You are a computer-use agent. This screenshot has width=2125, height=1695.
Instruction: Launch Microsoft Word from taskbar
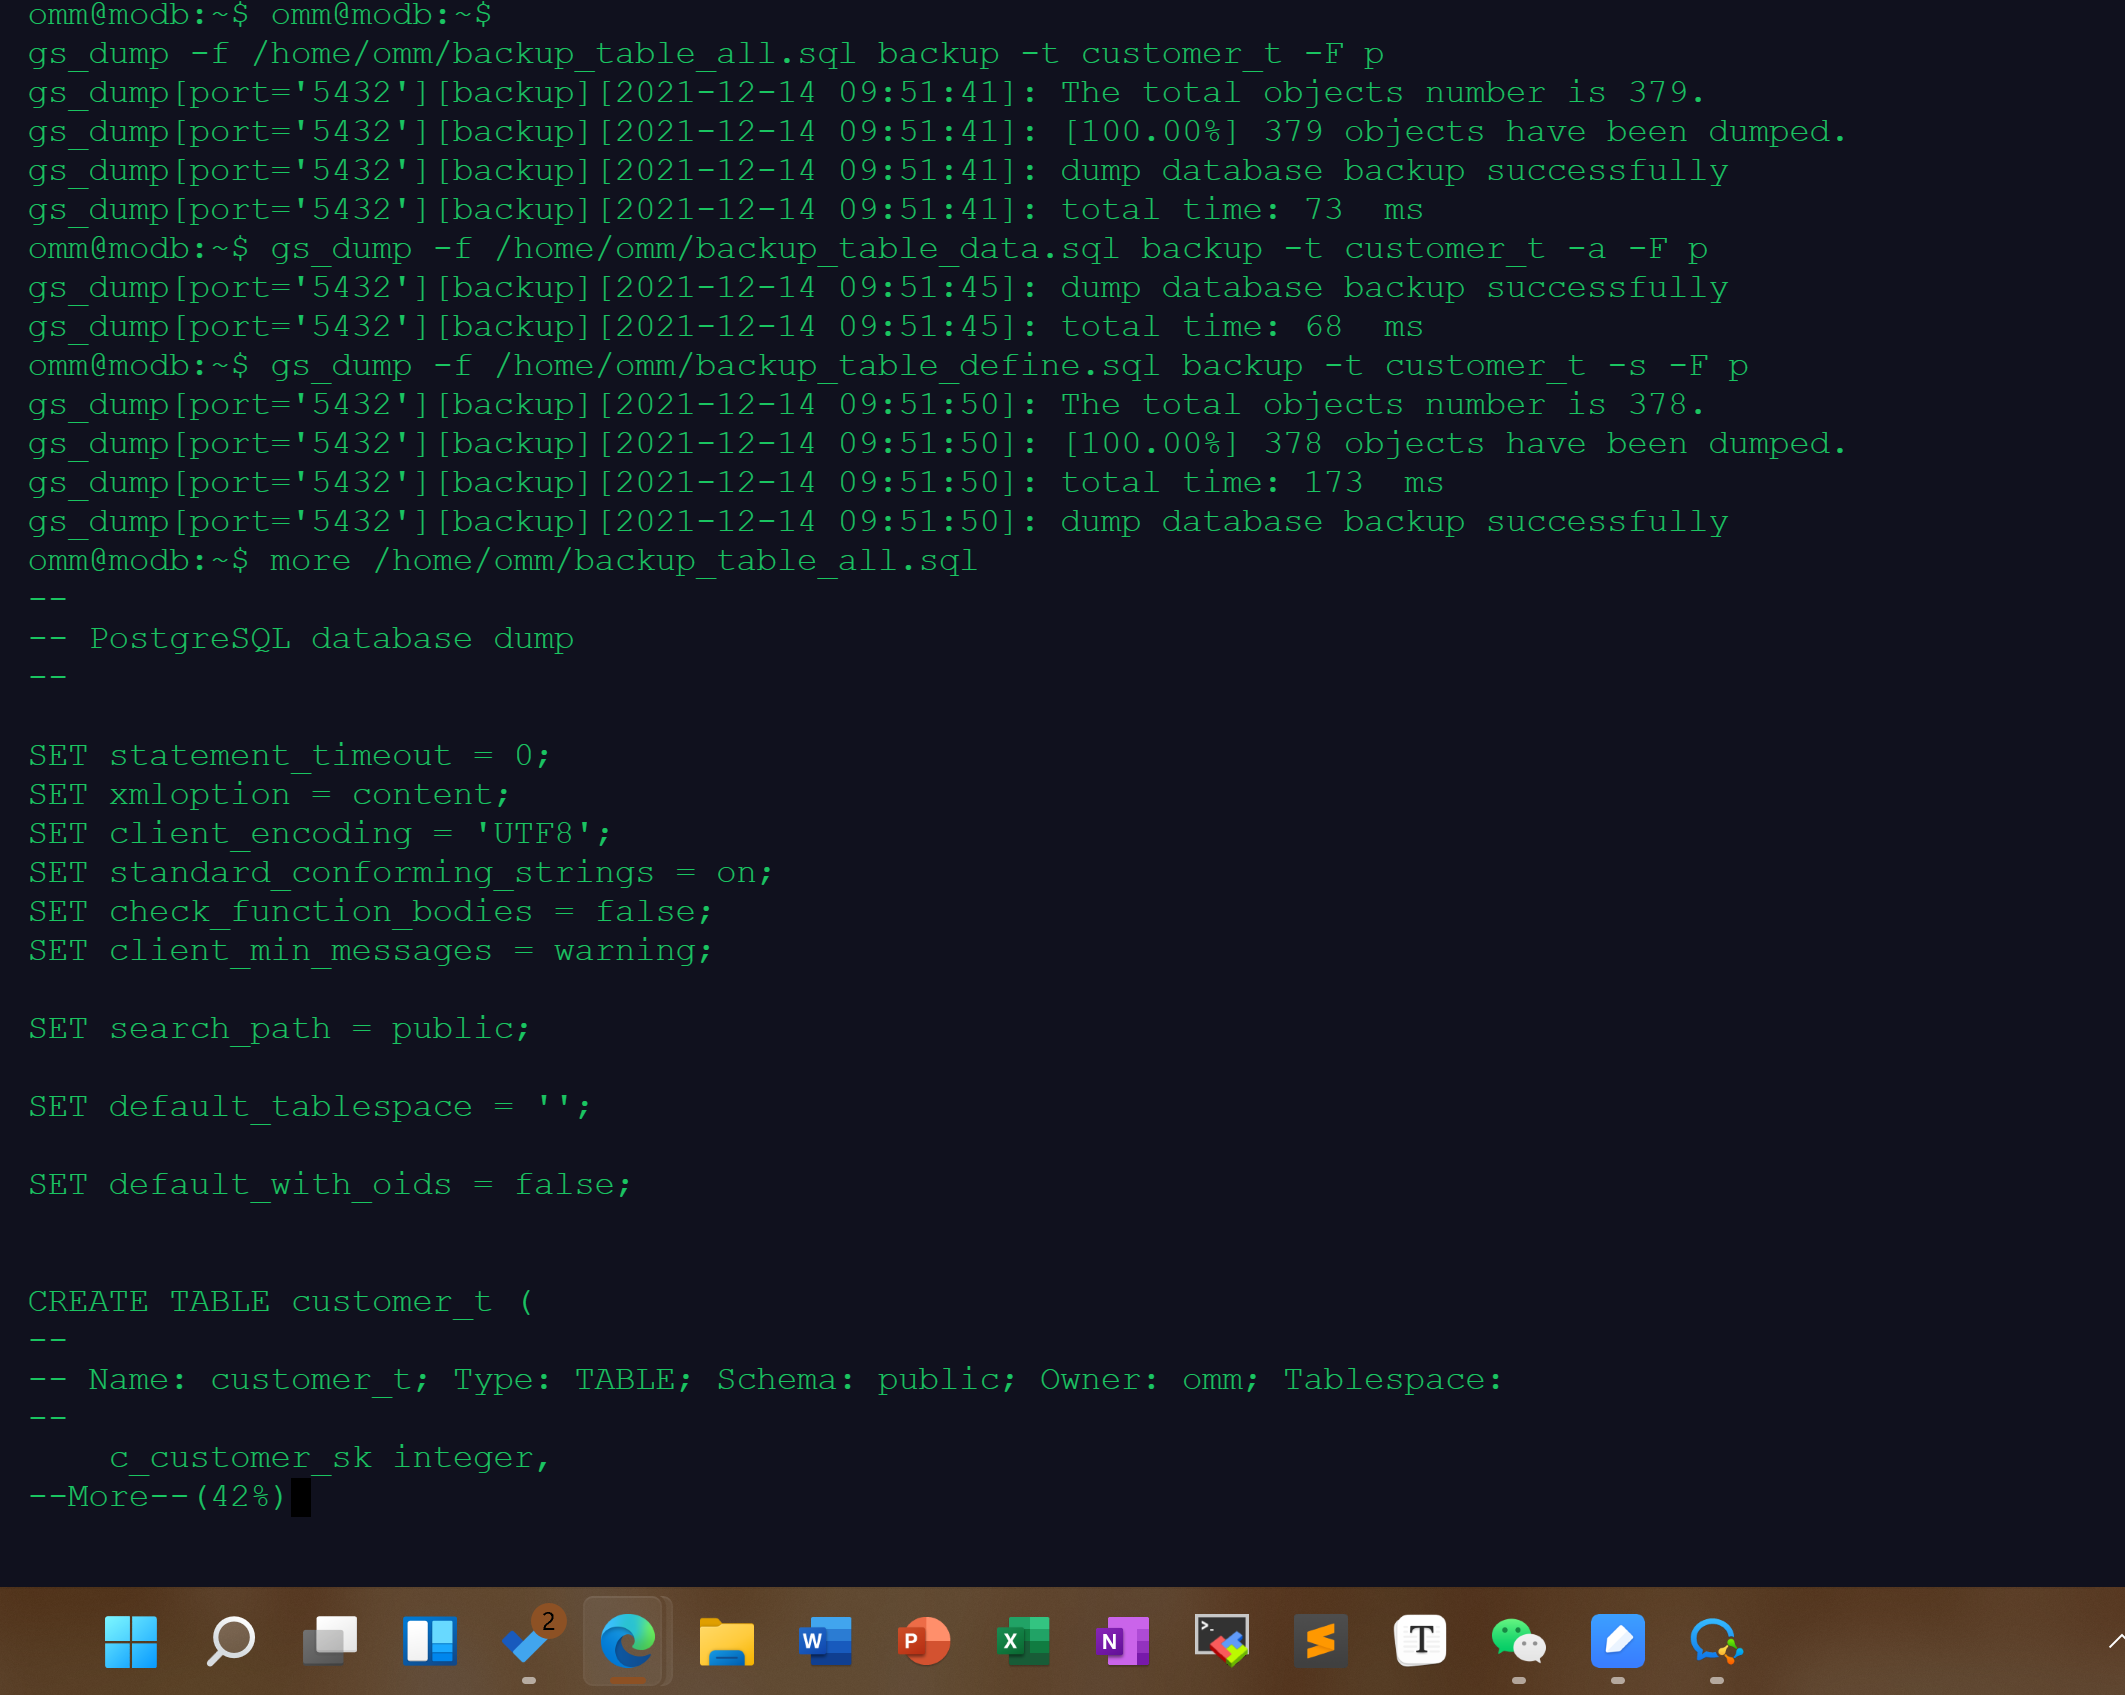pyautogui.click(x=825, y=1642)
